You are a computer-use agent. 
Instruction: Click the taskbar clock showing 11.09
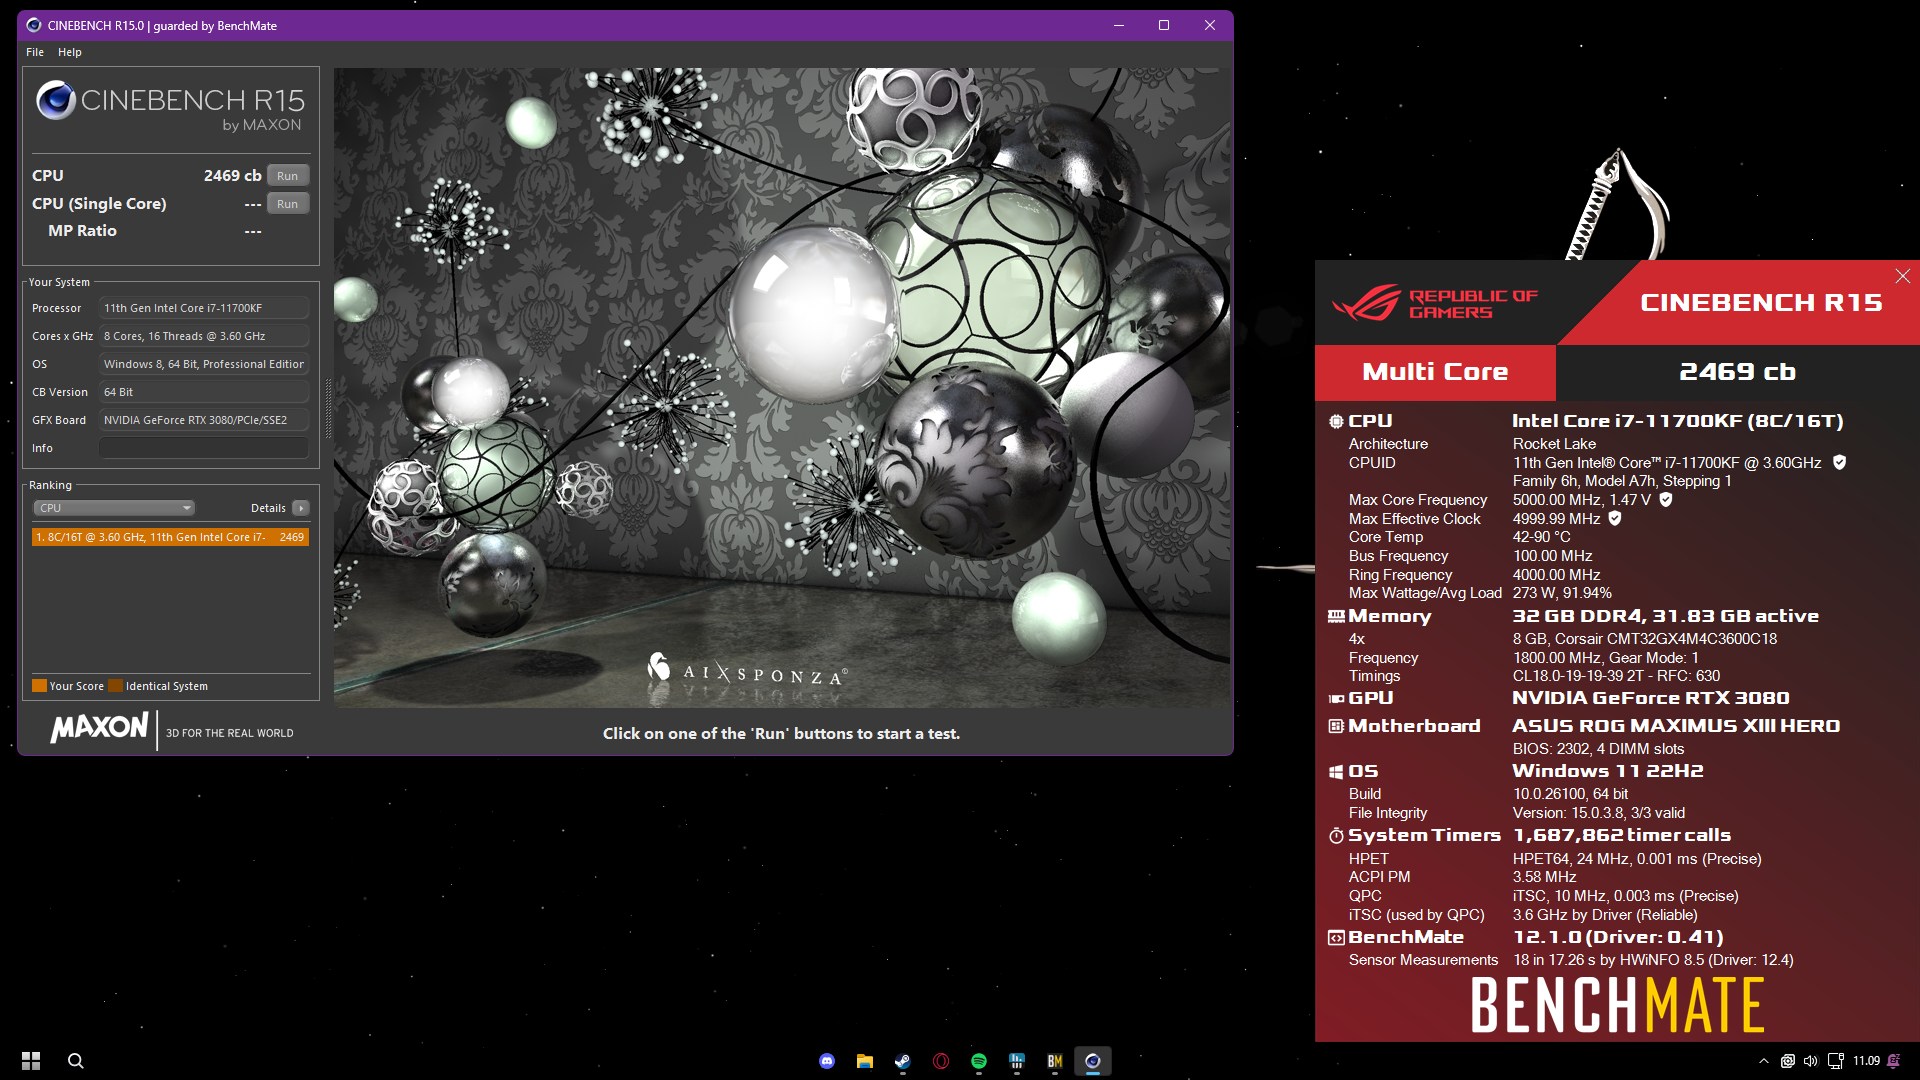[1866, 1061]
